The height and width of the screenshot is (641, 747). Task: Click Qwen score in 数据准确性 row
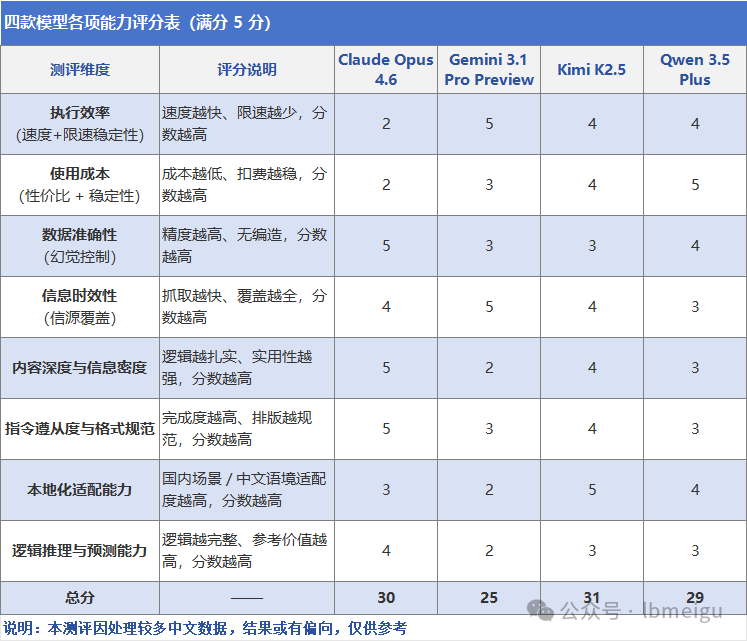(695, 246)
